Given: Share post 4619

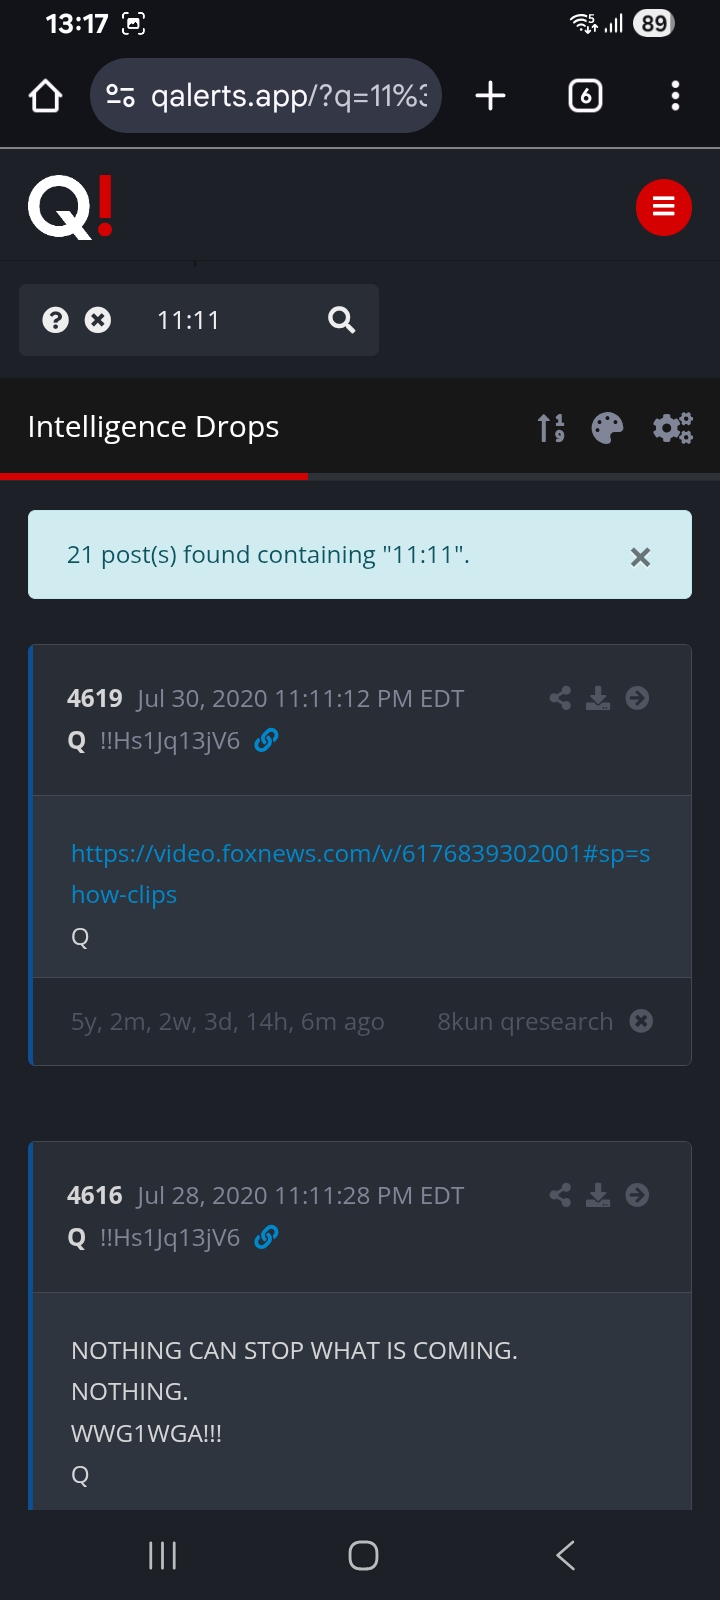Looking at the screenshot, I should [x=560, y=698].
